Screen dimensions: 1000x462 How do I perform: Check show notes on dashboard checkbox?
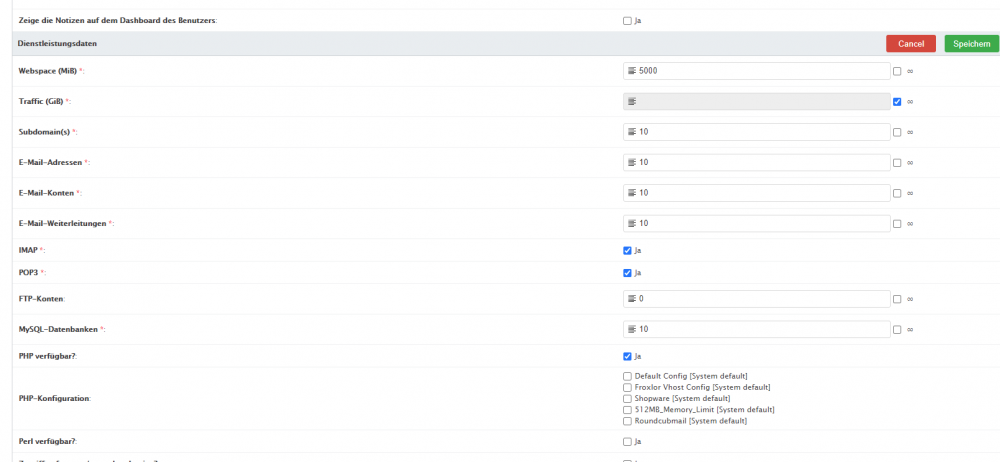627,20
